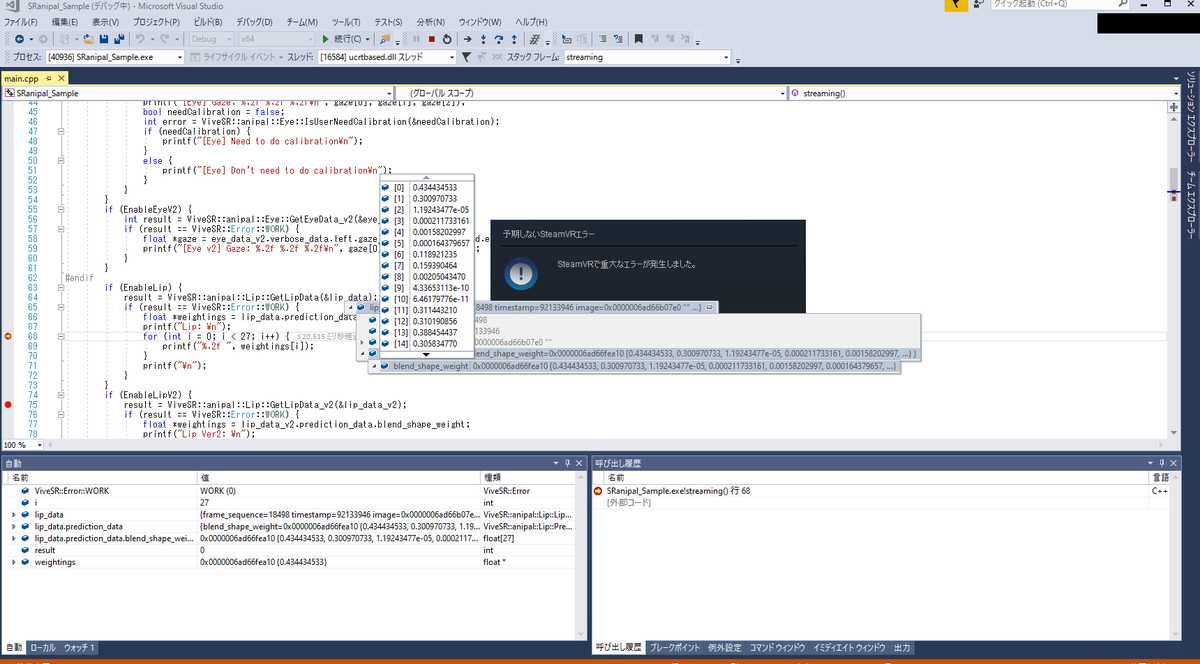Viewport: 1200px width, 664px height.
Task: Close the 自動 panel
Action: point(580,463)
